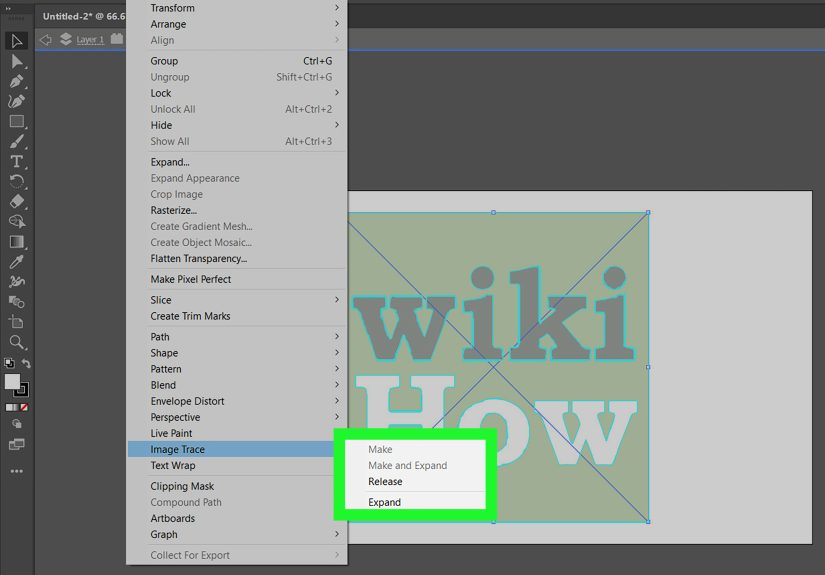
Task: Click the Ungroup menu entry
Action: 237,77
